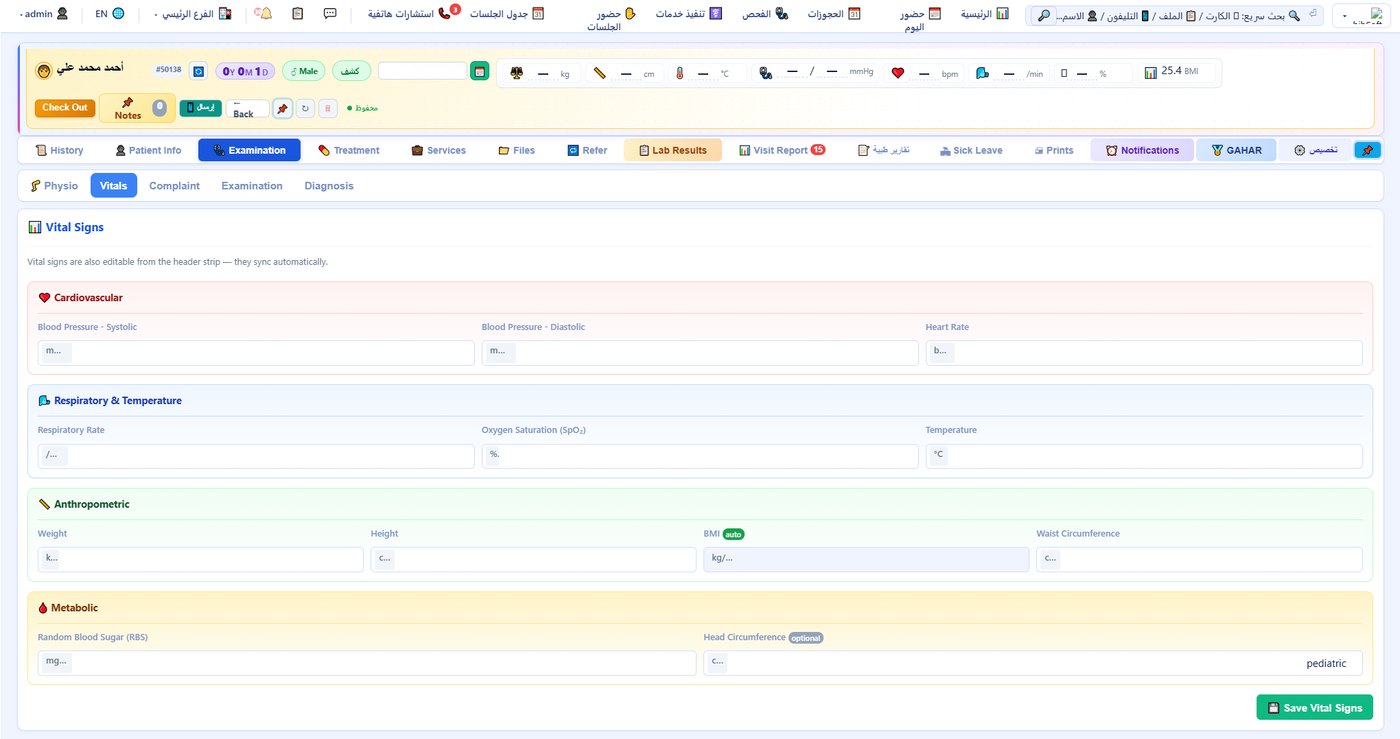
Task: Open حضور اليوم attendance page
Action: click(920, 20)
